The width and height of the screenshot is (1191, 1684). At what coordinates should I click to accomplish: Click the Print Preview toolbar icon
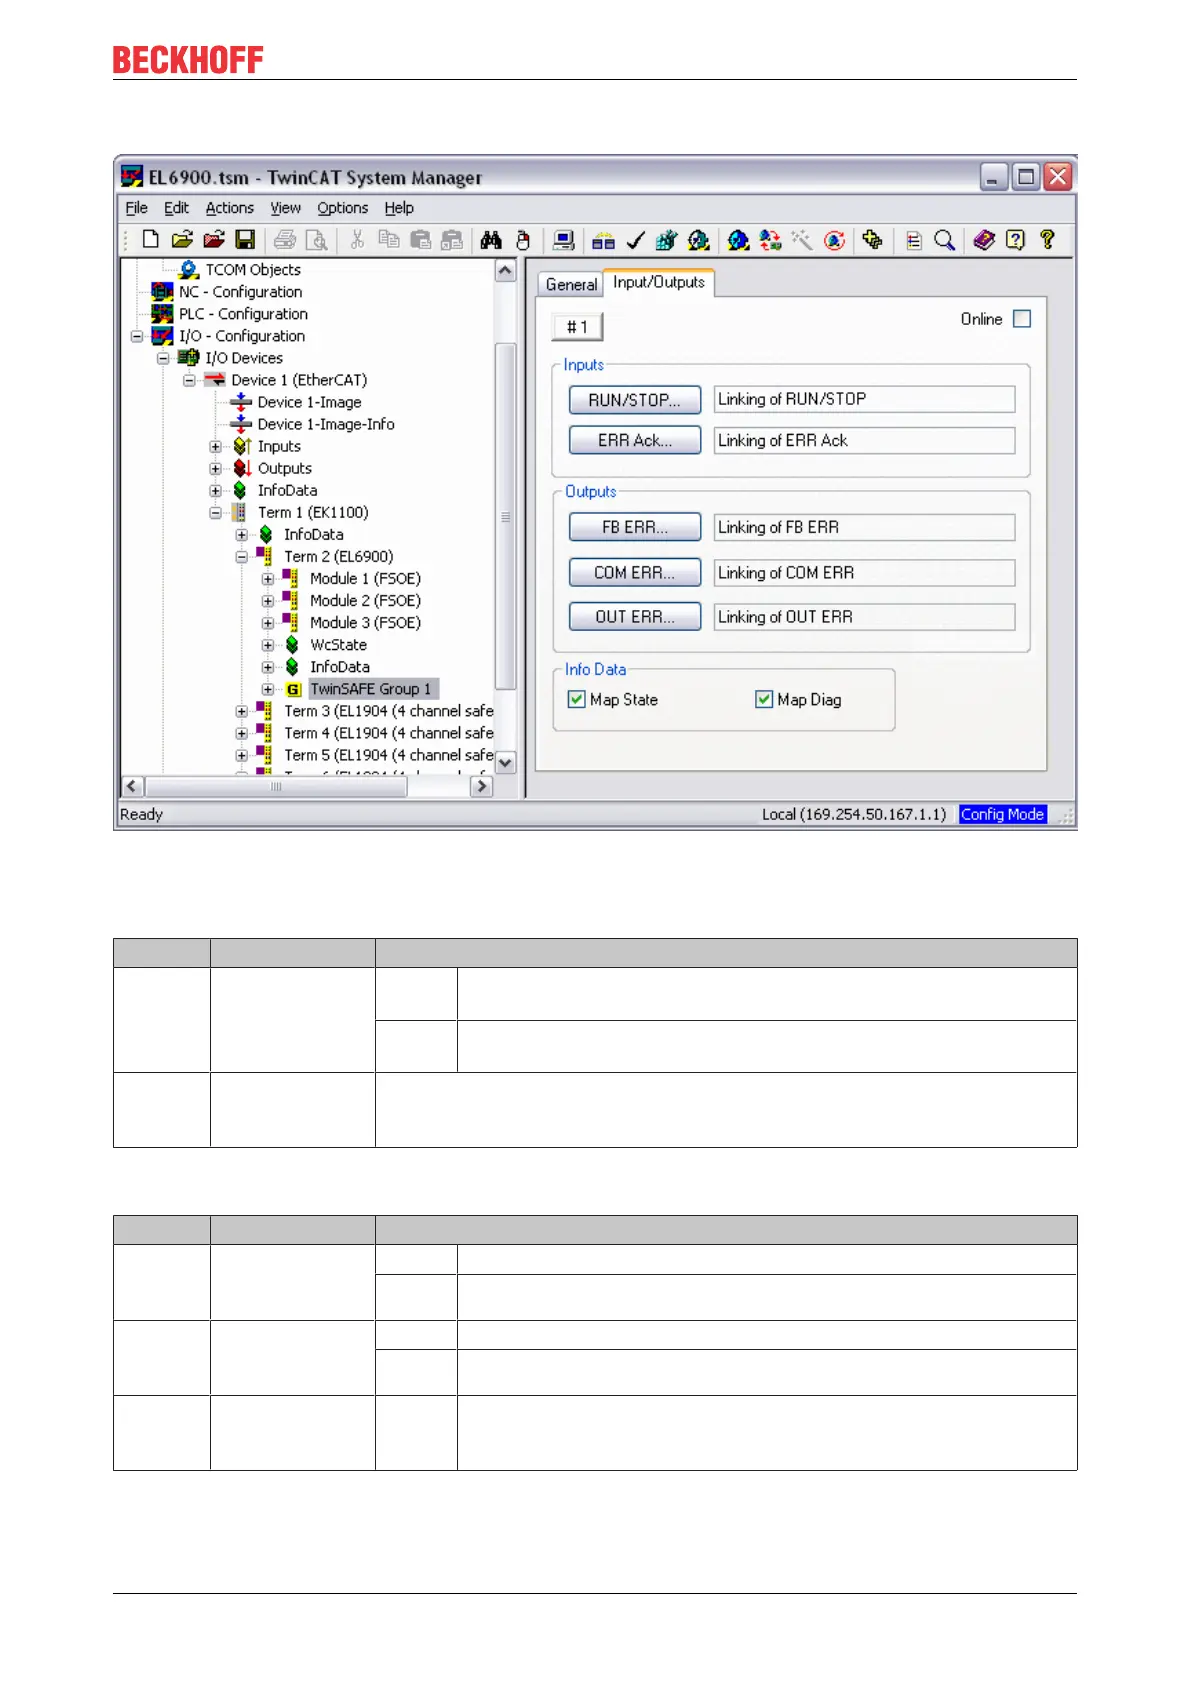(x=317, y=239)
